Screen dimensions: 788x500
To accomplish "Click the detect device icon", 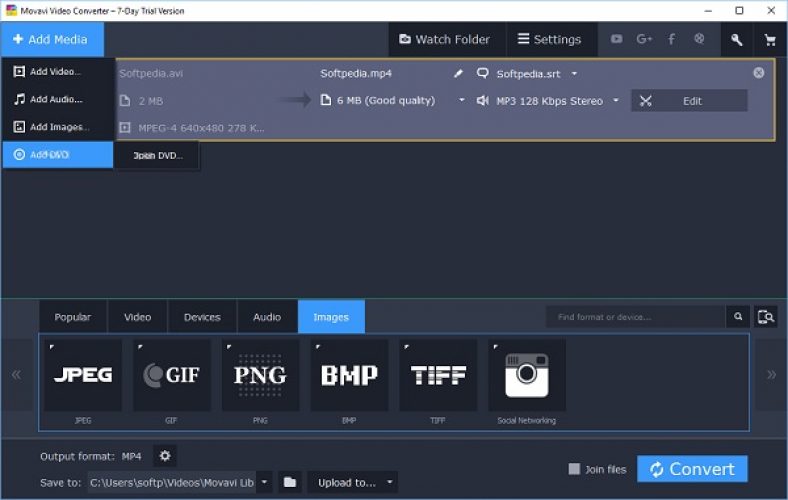I will coord(766,317).
